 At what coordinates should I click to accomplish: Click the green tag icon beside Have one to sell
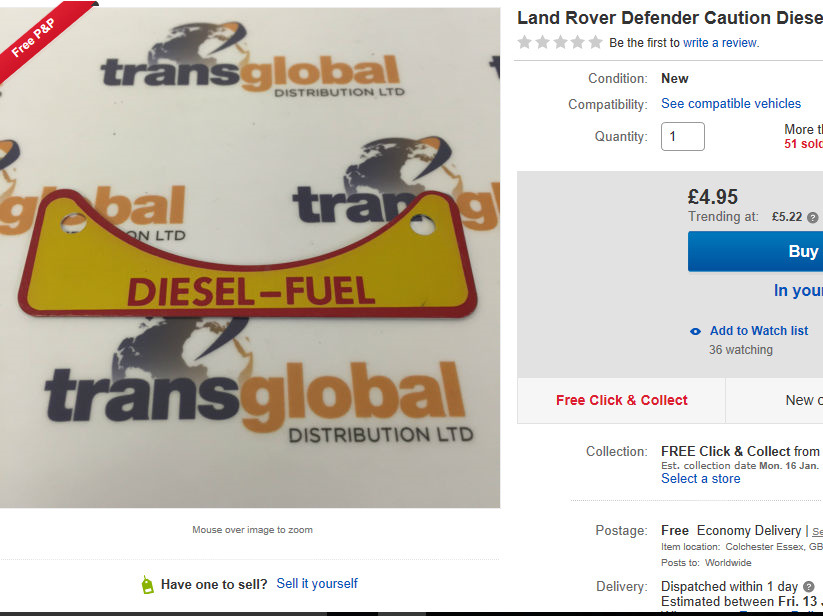(147, 585)
